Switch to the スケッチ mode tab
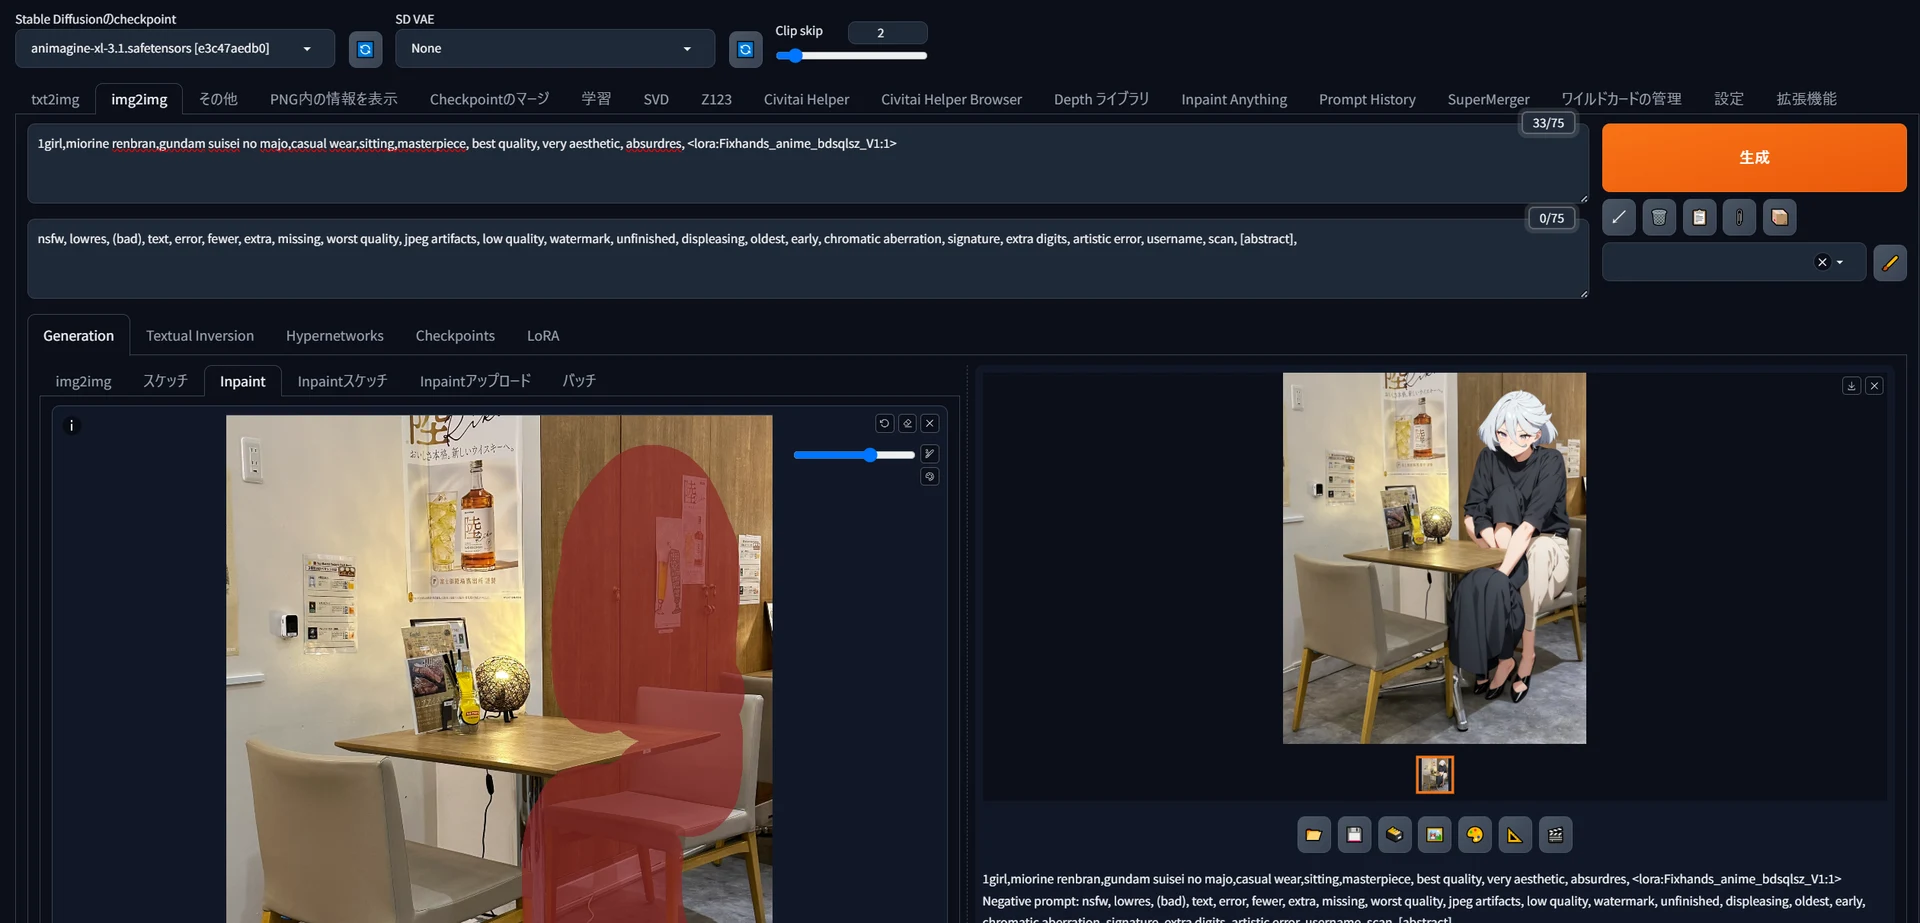 pos(165,381)
